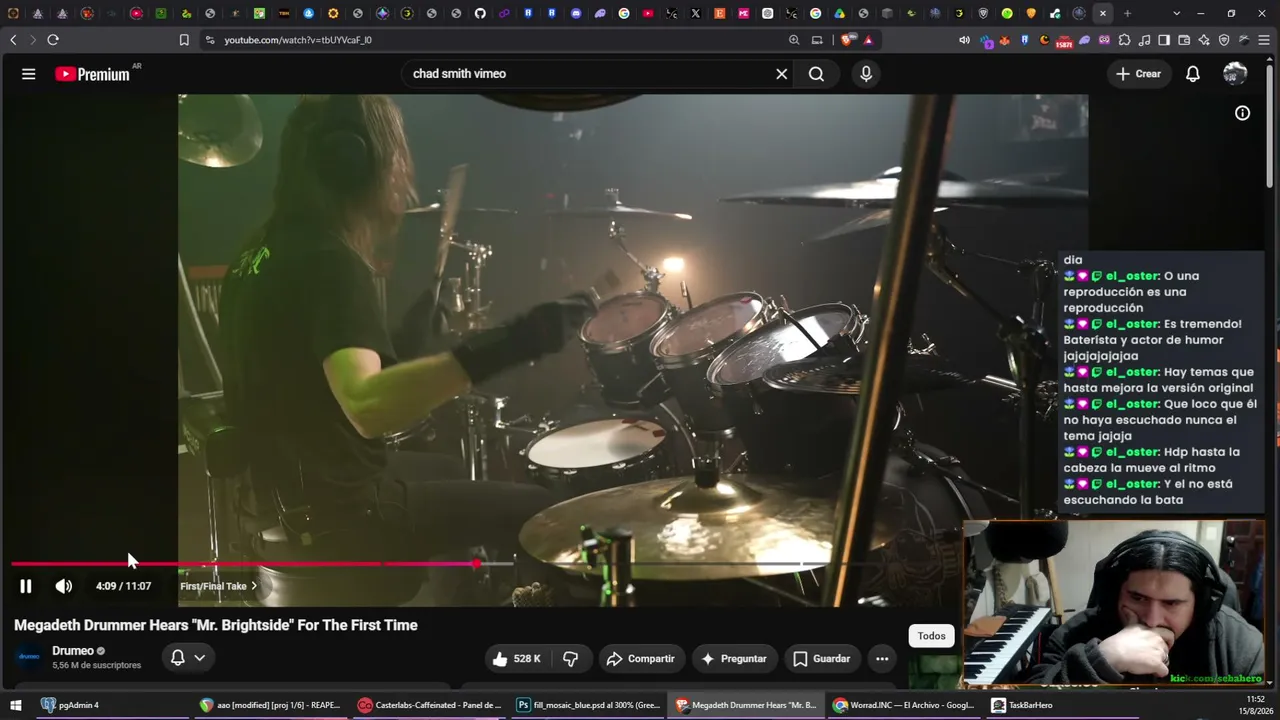Open the browser main hamburger menu
Viewport: 1280px width, 720px height.
(x=1264, y=40)
